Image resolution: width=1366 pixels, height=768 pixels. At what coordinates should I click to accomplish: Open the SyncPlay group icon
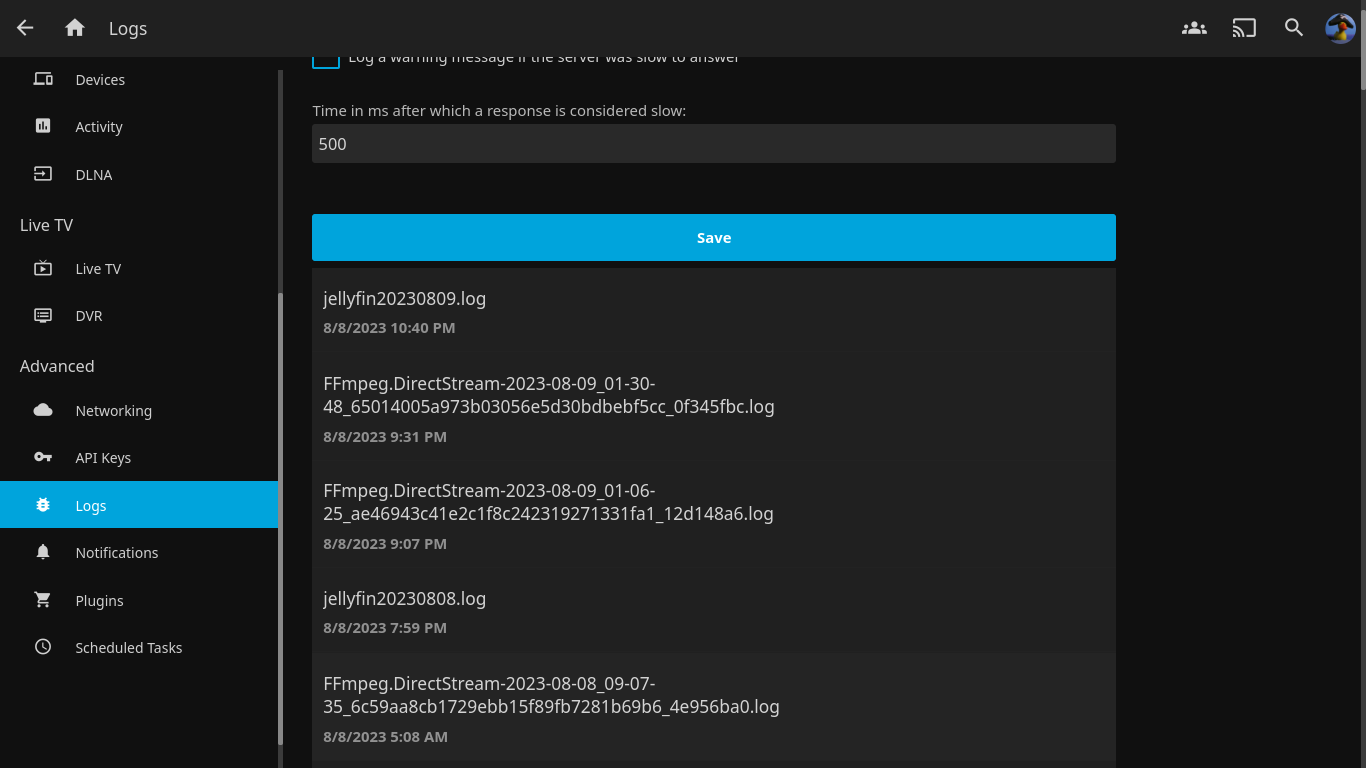tap(1194, 28)
